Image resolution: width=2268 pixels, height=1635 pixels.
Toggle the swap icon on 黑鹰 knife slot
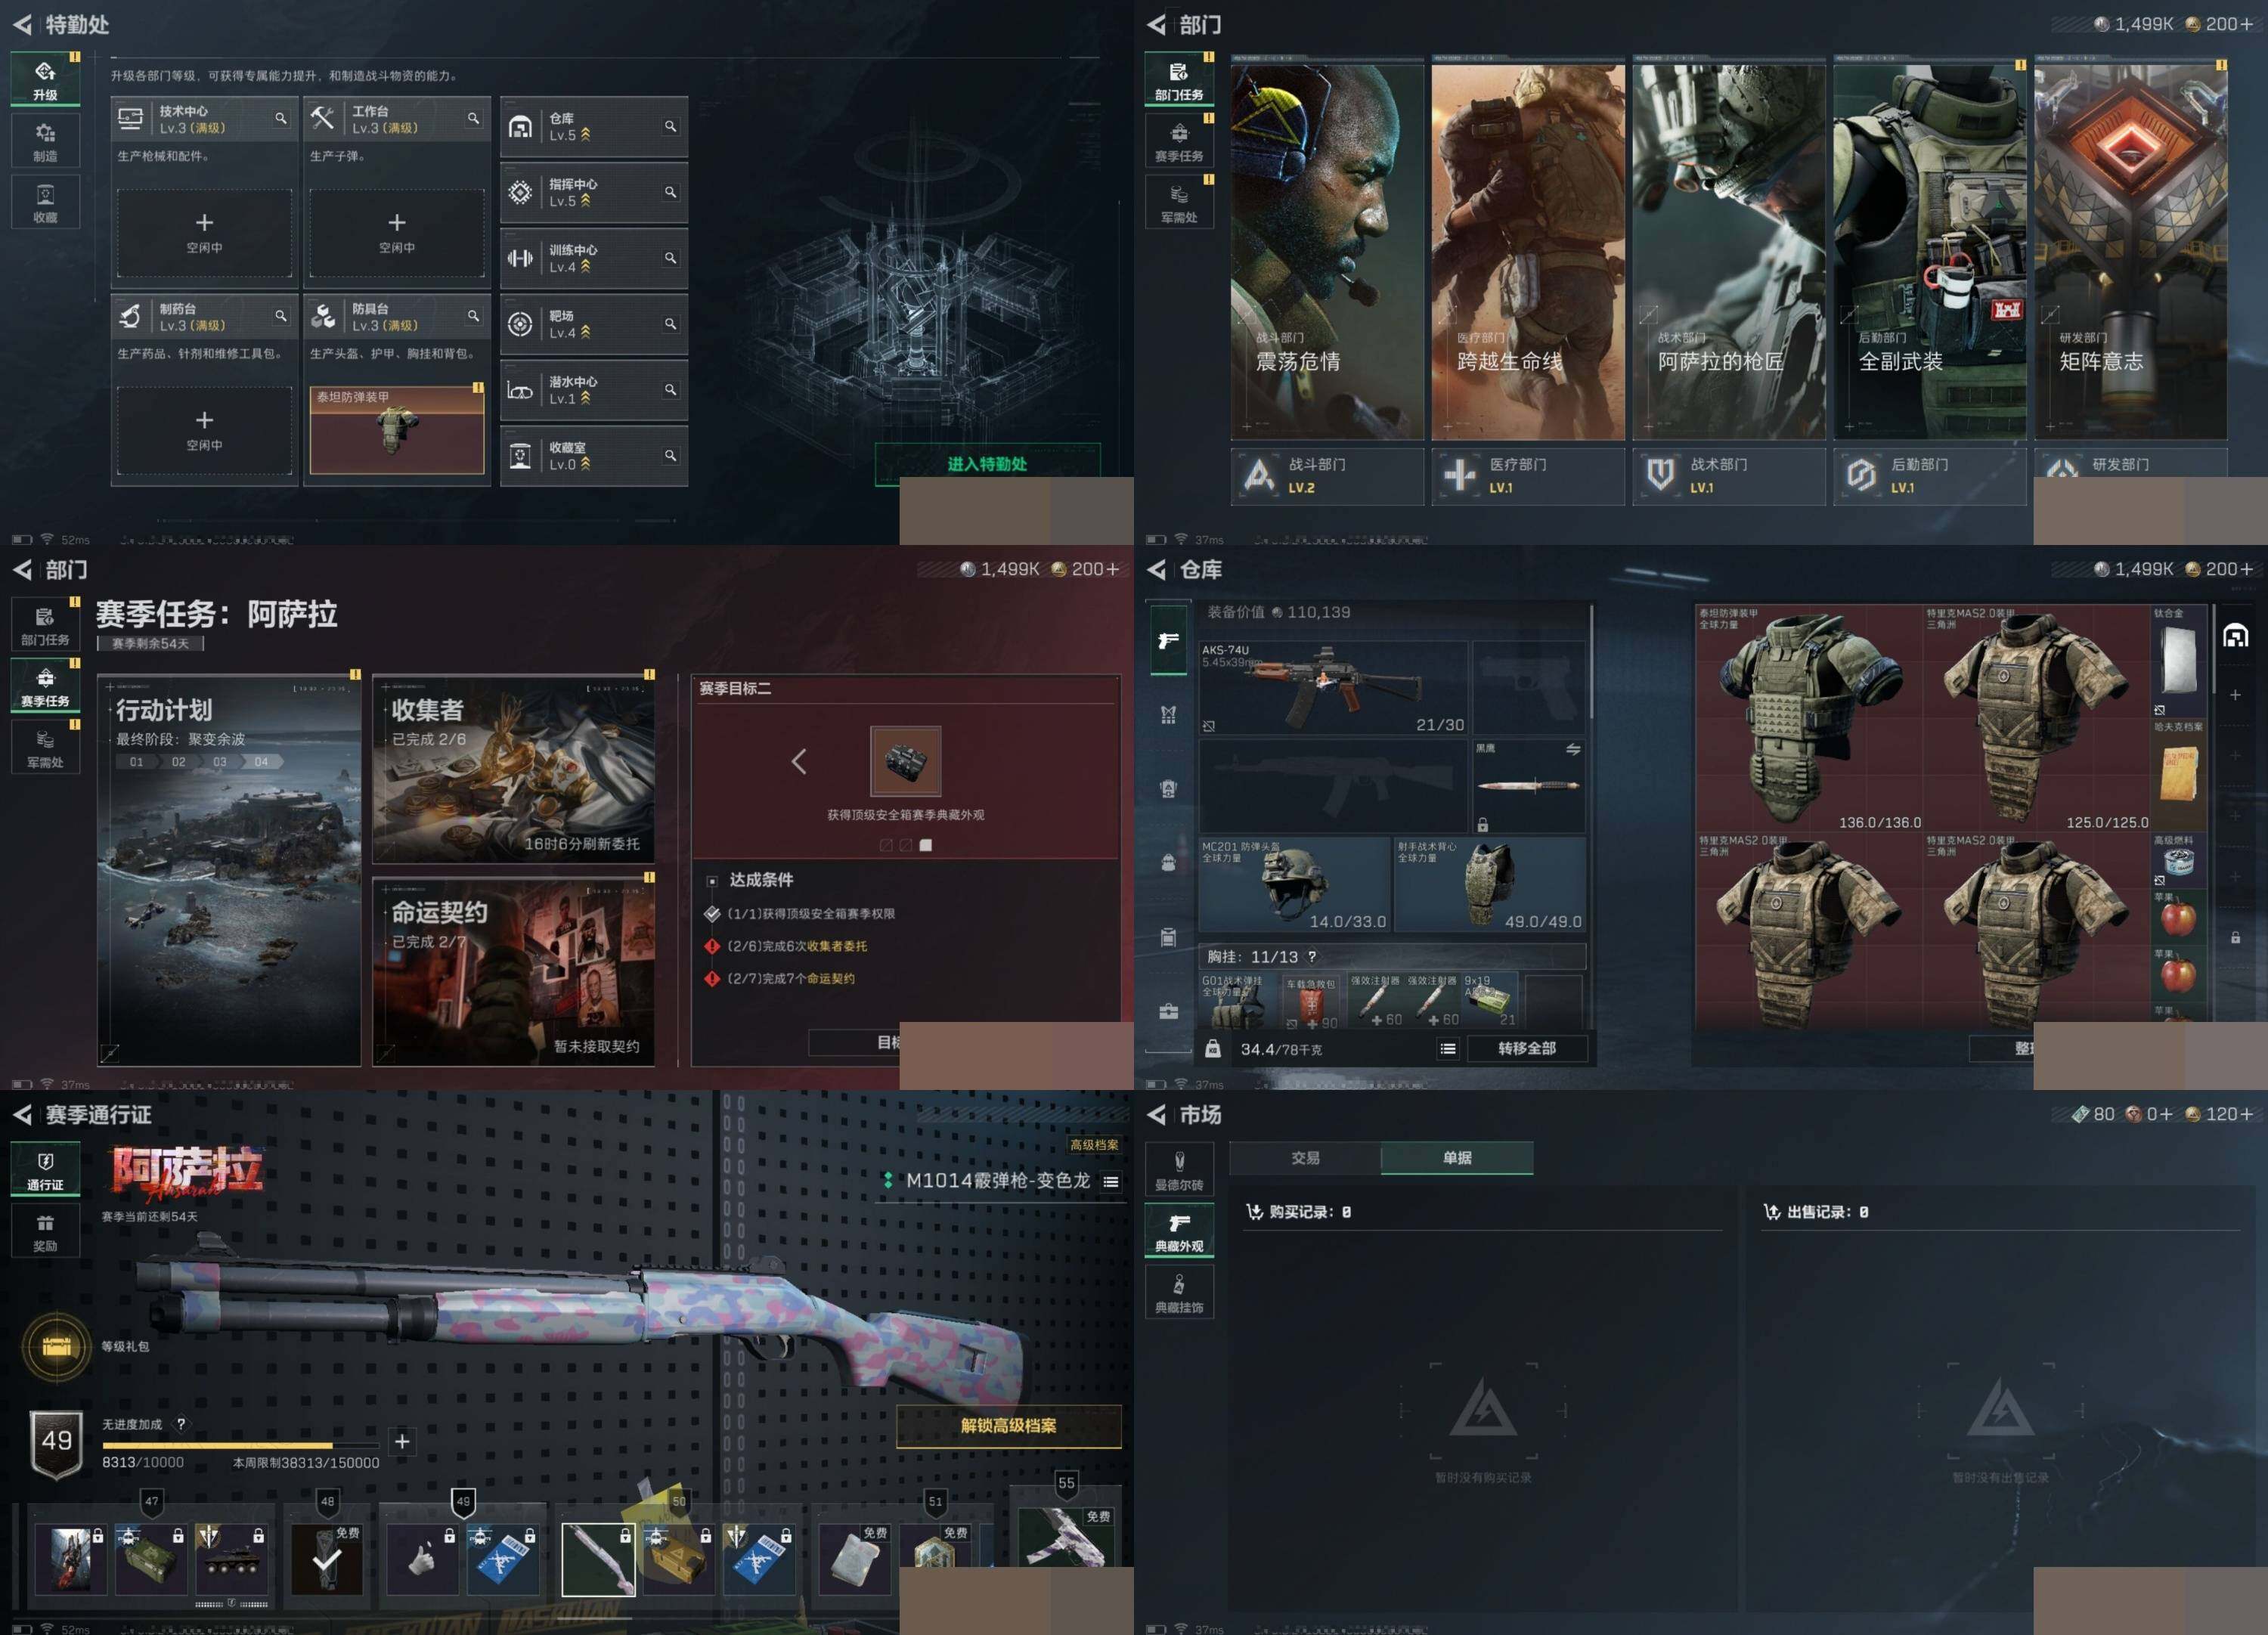[x=1573, y=750]
